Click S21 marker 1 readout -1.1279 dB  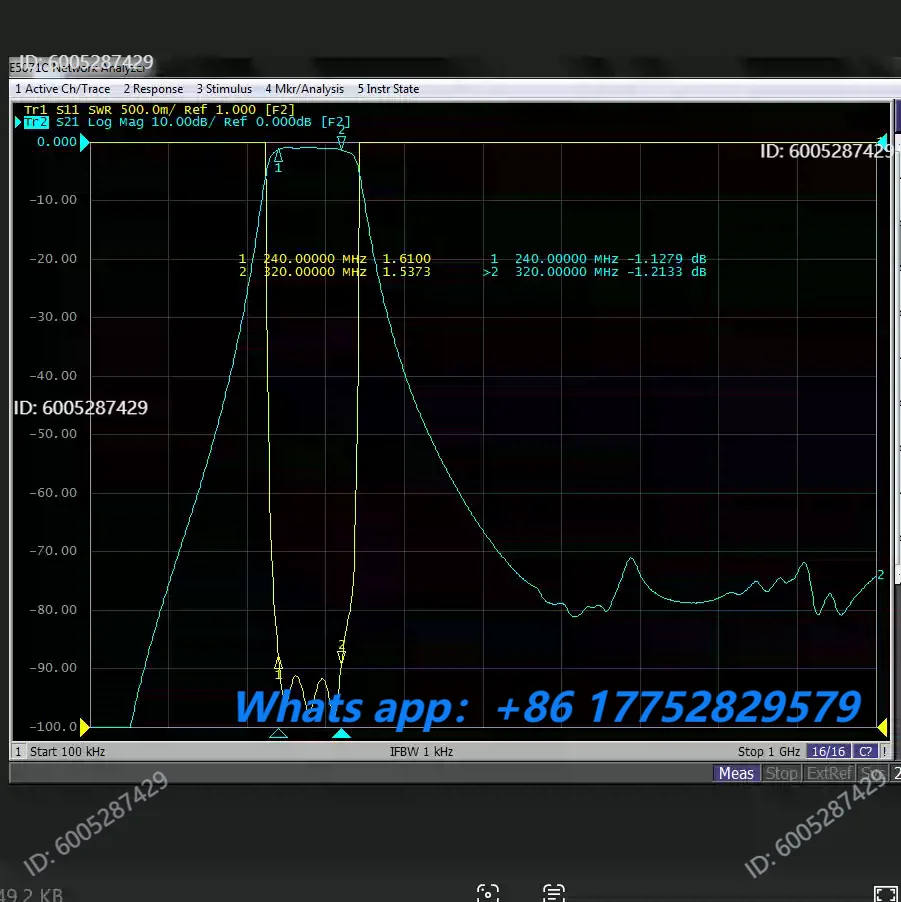[598, 259]
